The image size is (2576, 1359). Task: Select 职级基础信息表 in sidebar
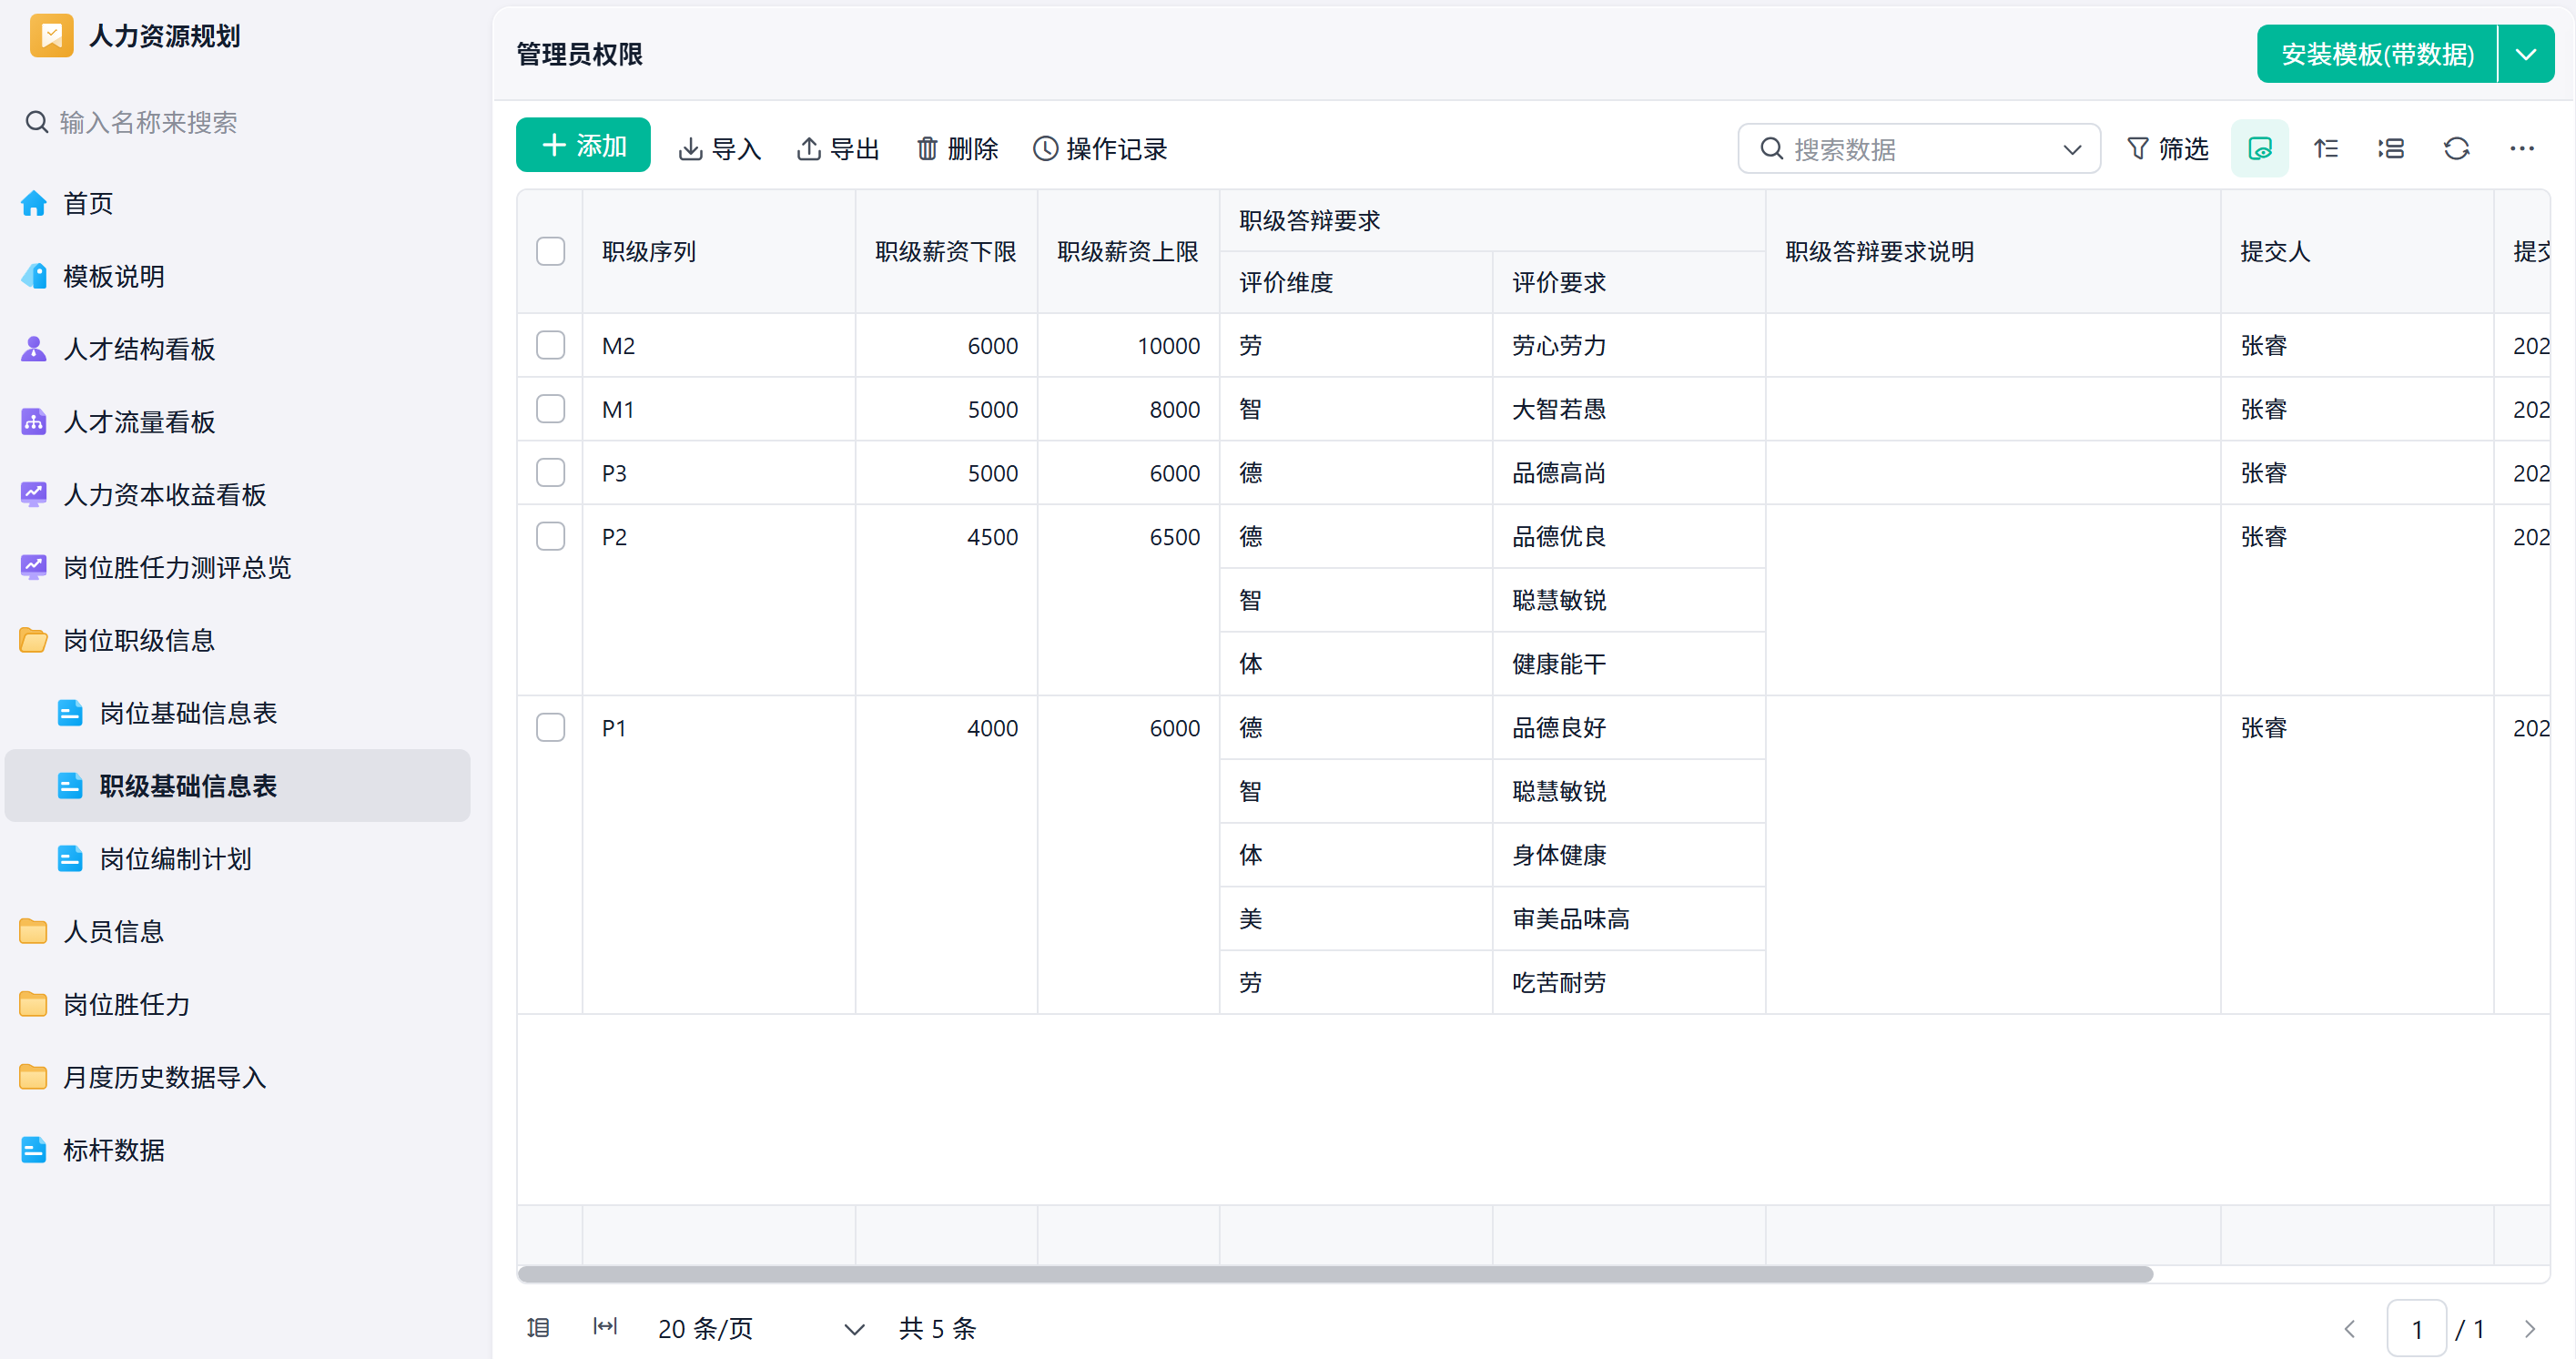238,786
